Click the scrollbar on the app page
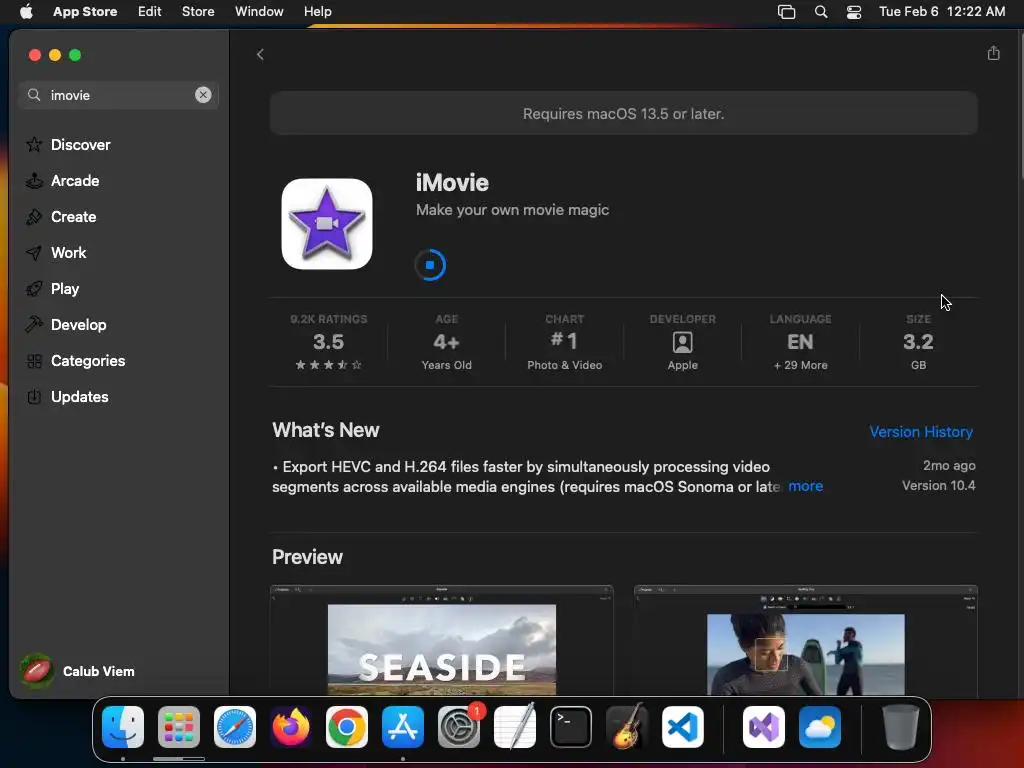This screenshot has width=1024, height=768. coord(1021,104)
